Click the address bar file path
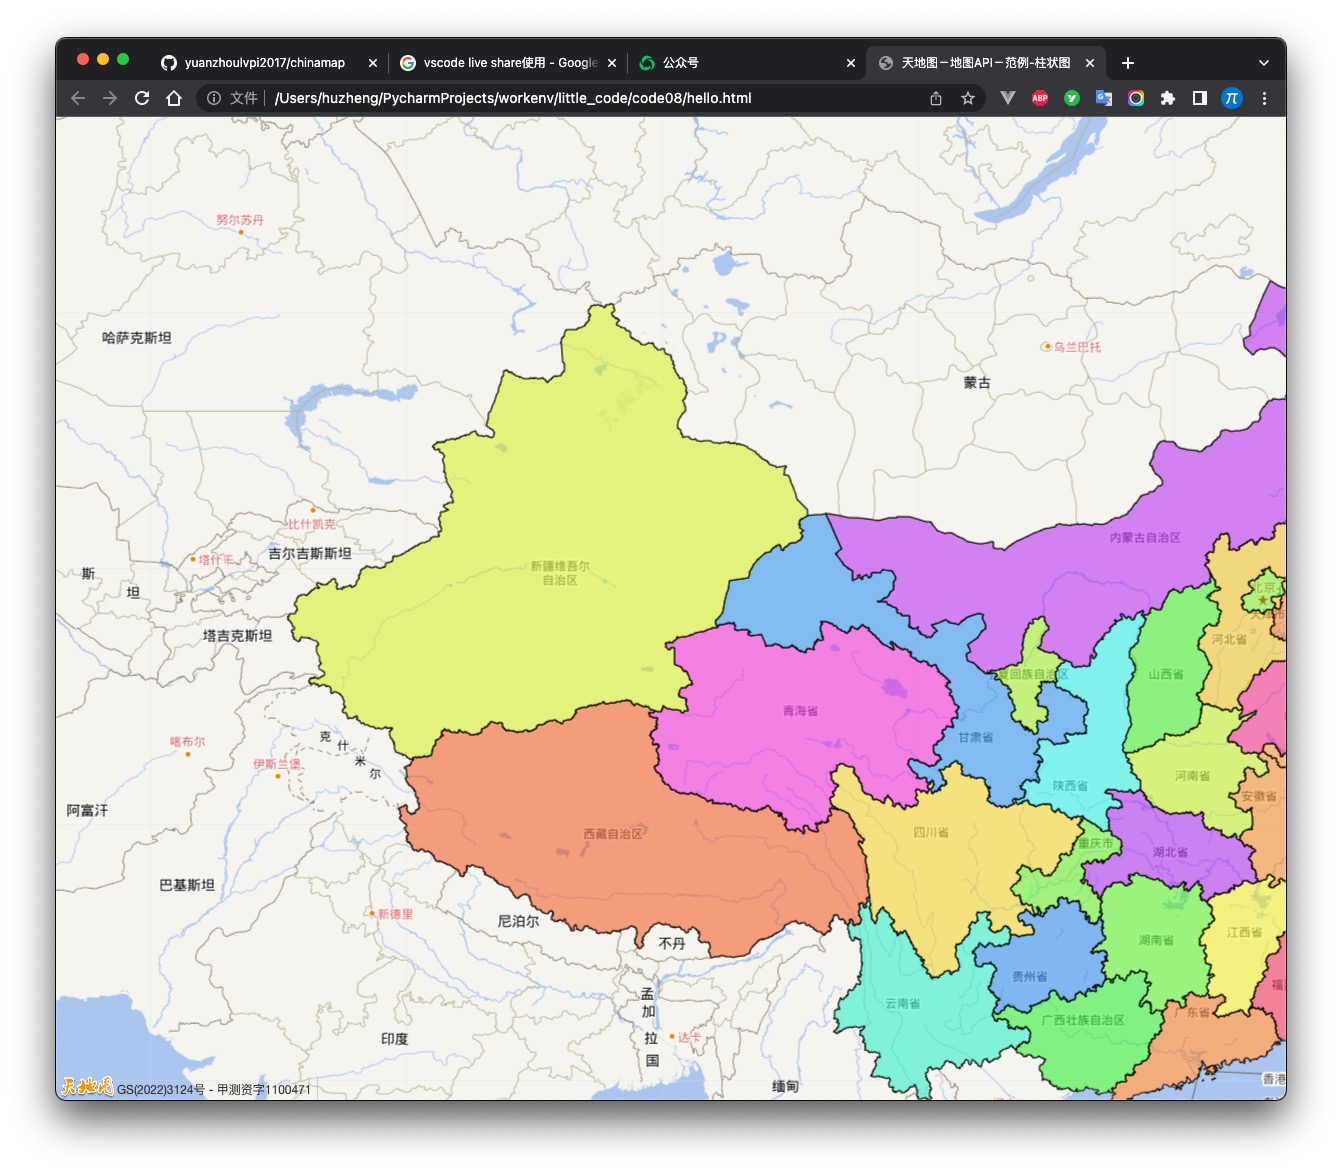The height and width of the screenshot is (1174, 1342). [x=513, y=98]
